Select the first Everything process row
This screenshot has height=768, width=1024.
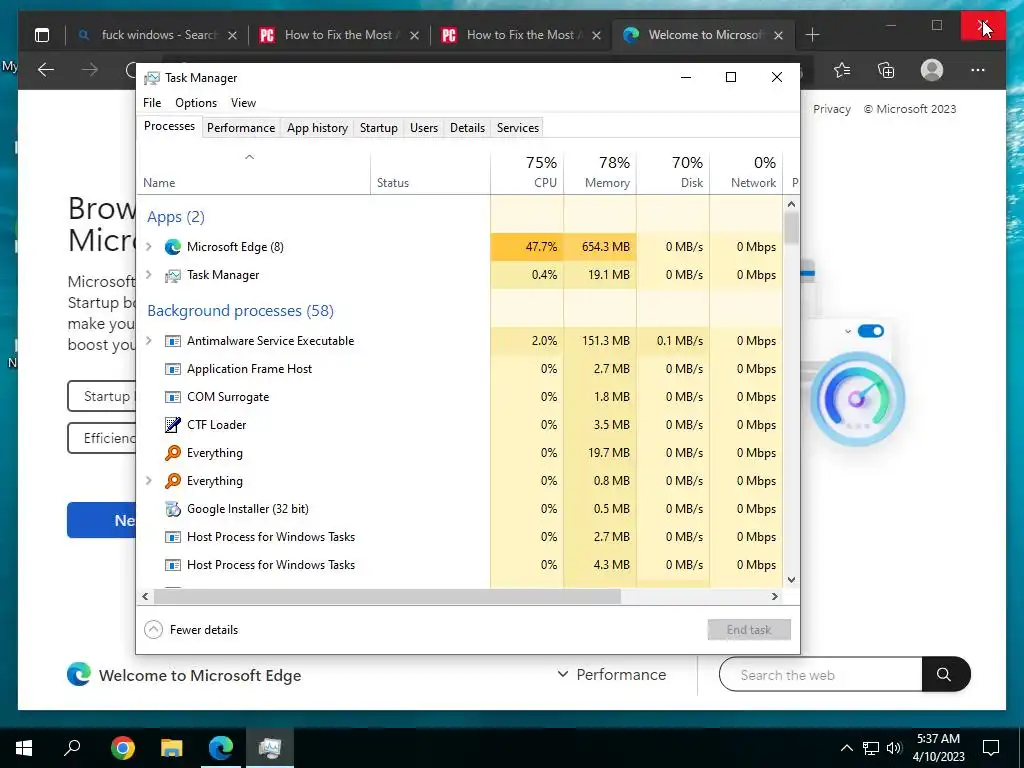[460, 453]
